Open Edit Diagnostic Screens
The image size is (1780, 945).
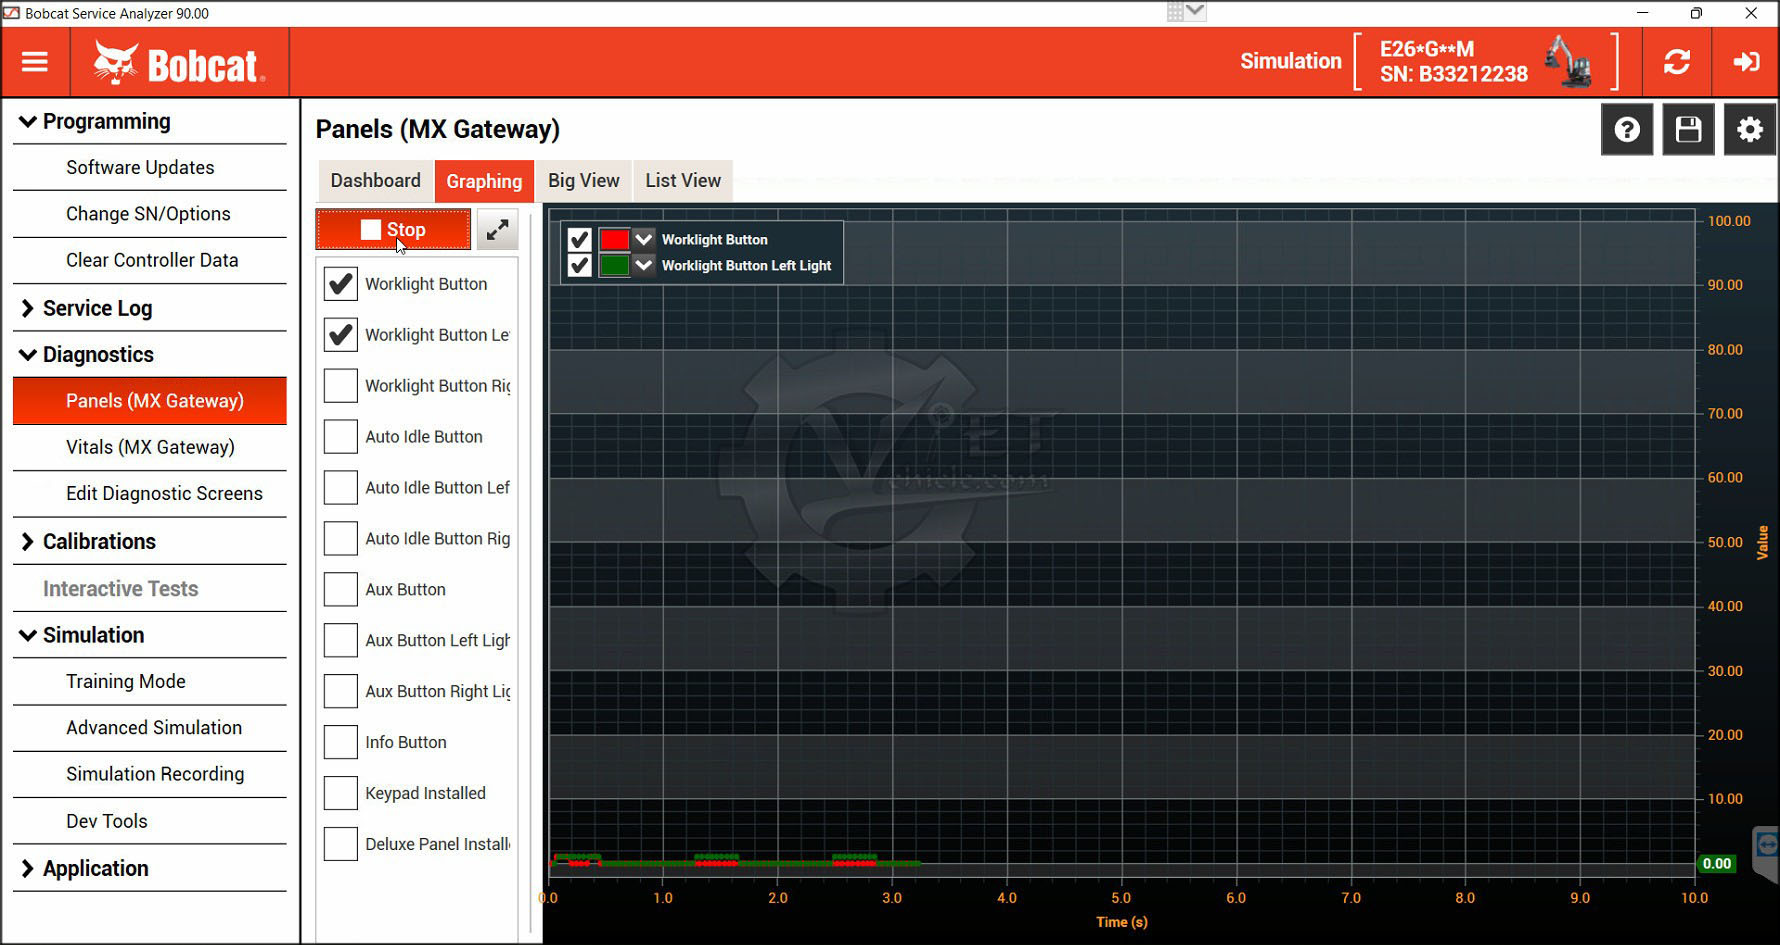coord(150,494)
